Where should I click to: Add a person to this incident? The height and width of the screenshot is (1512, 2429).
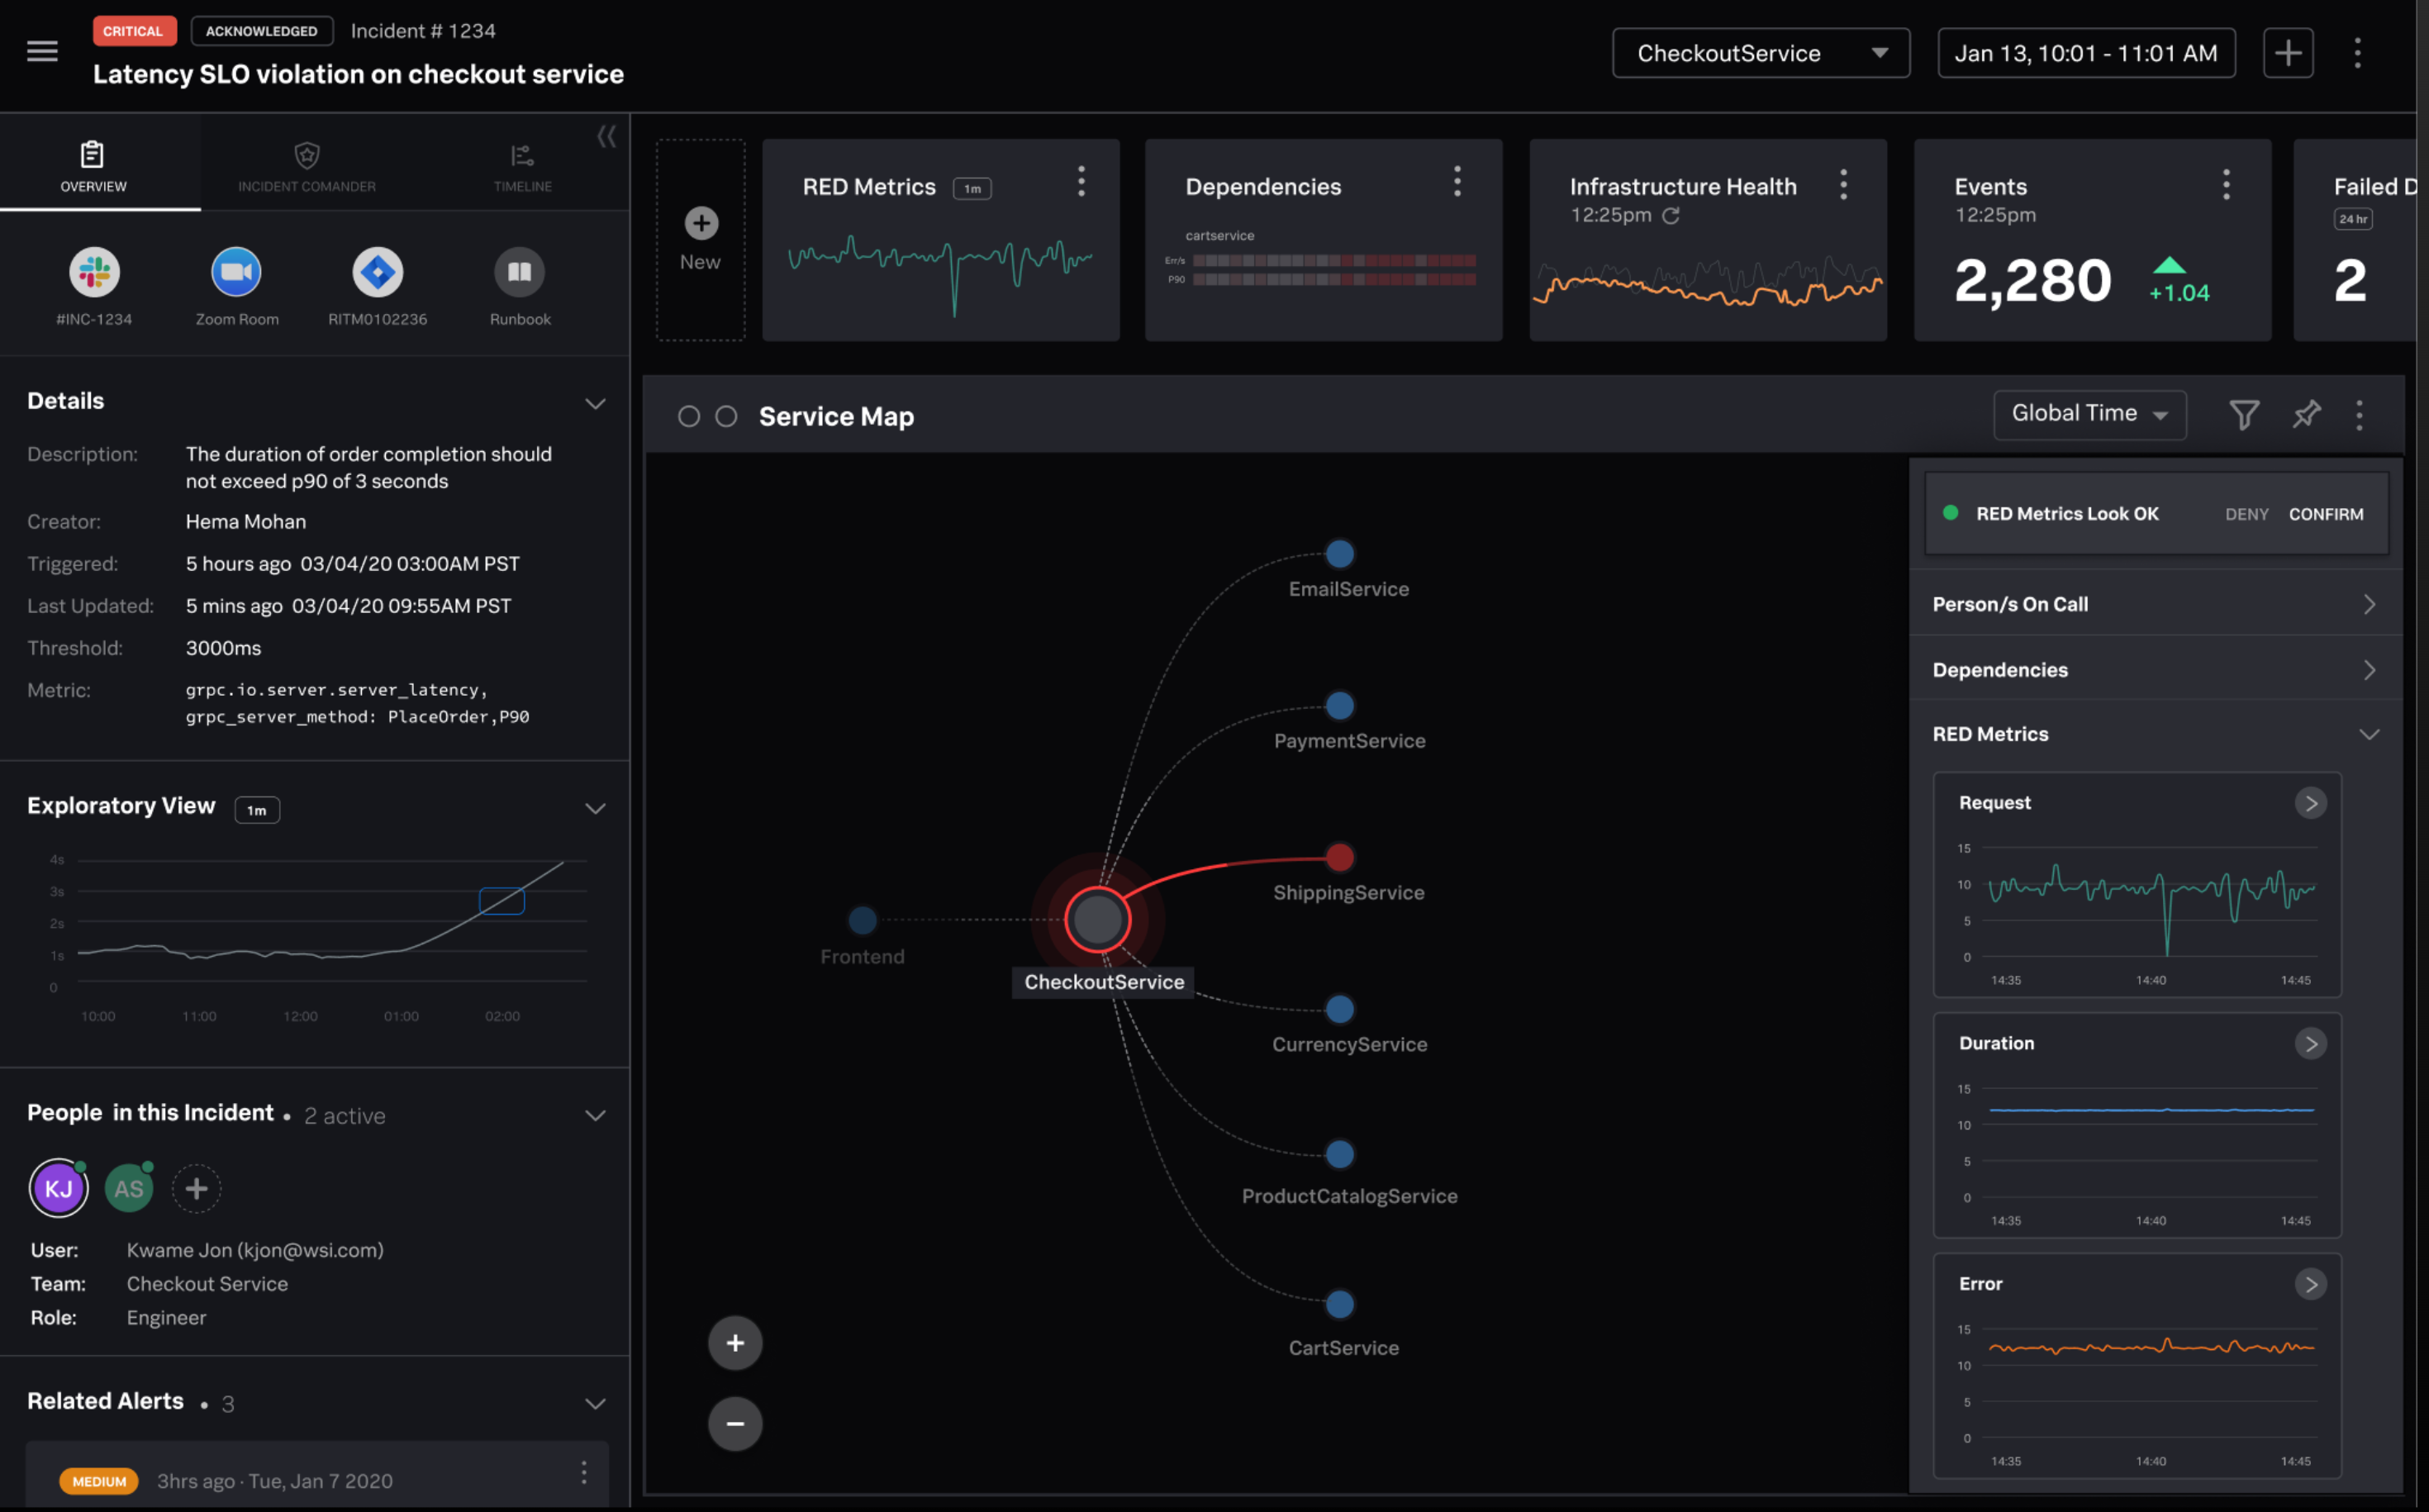pos(197,1189)
